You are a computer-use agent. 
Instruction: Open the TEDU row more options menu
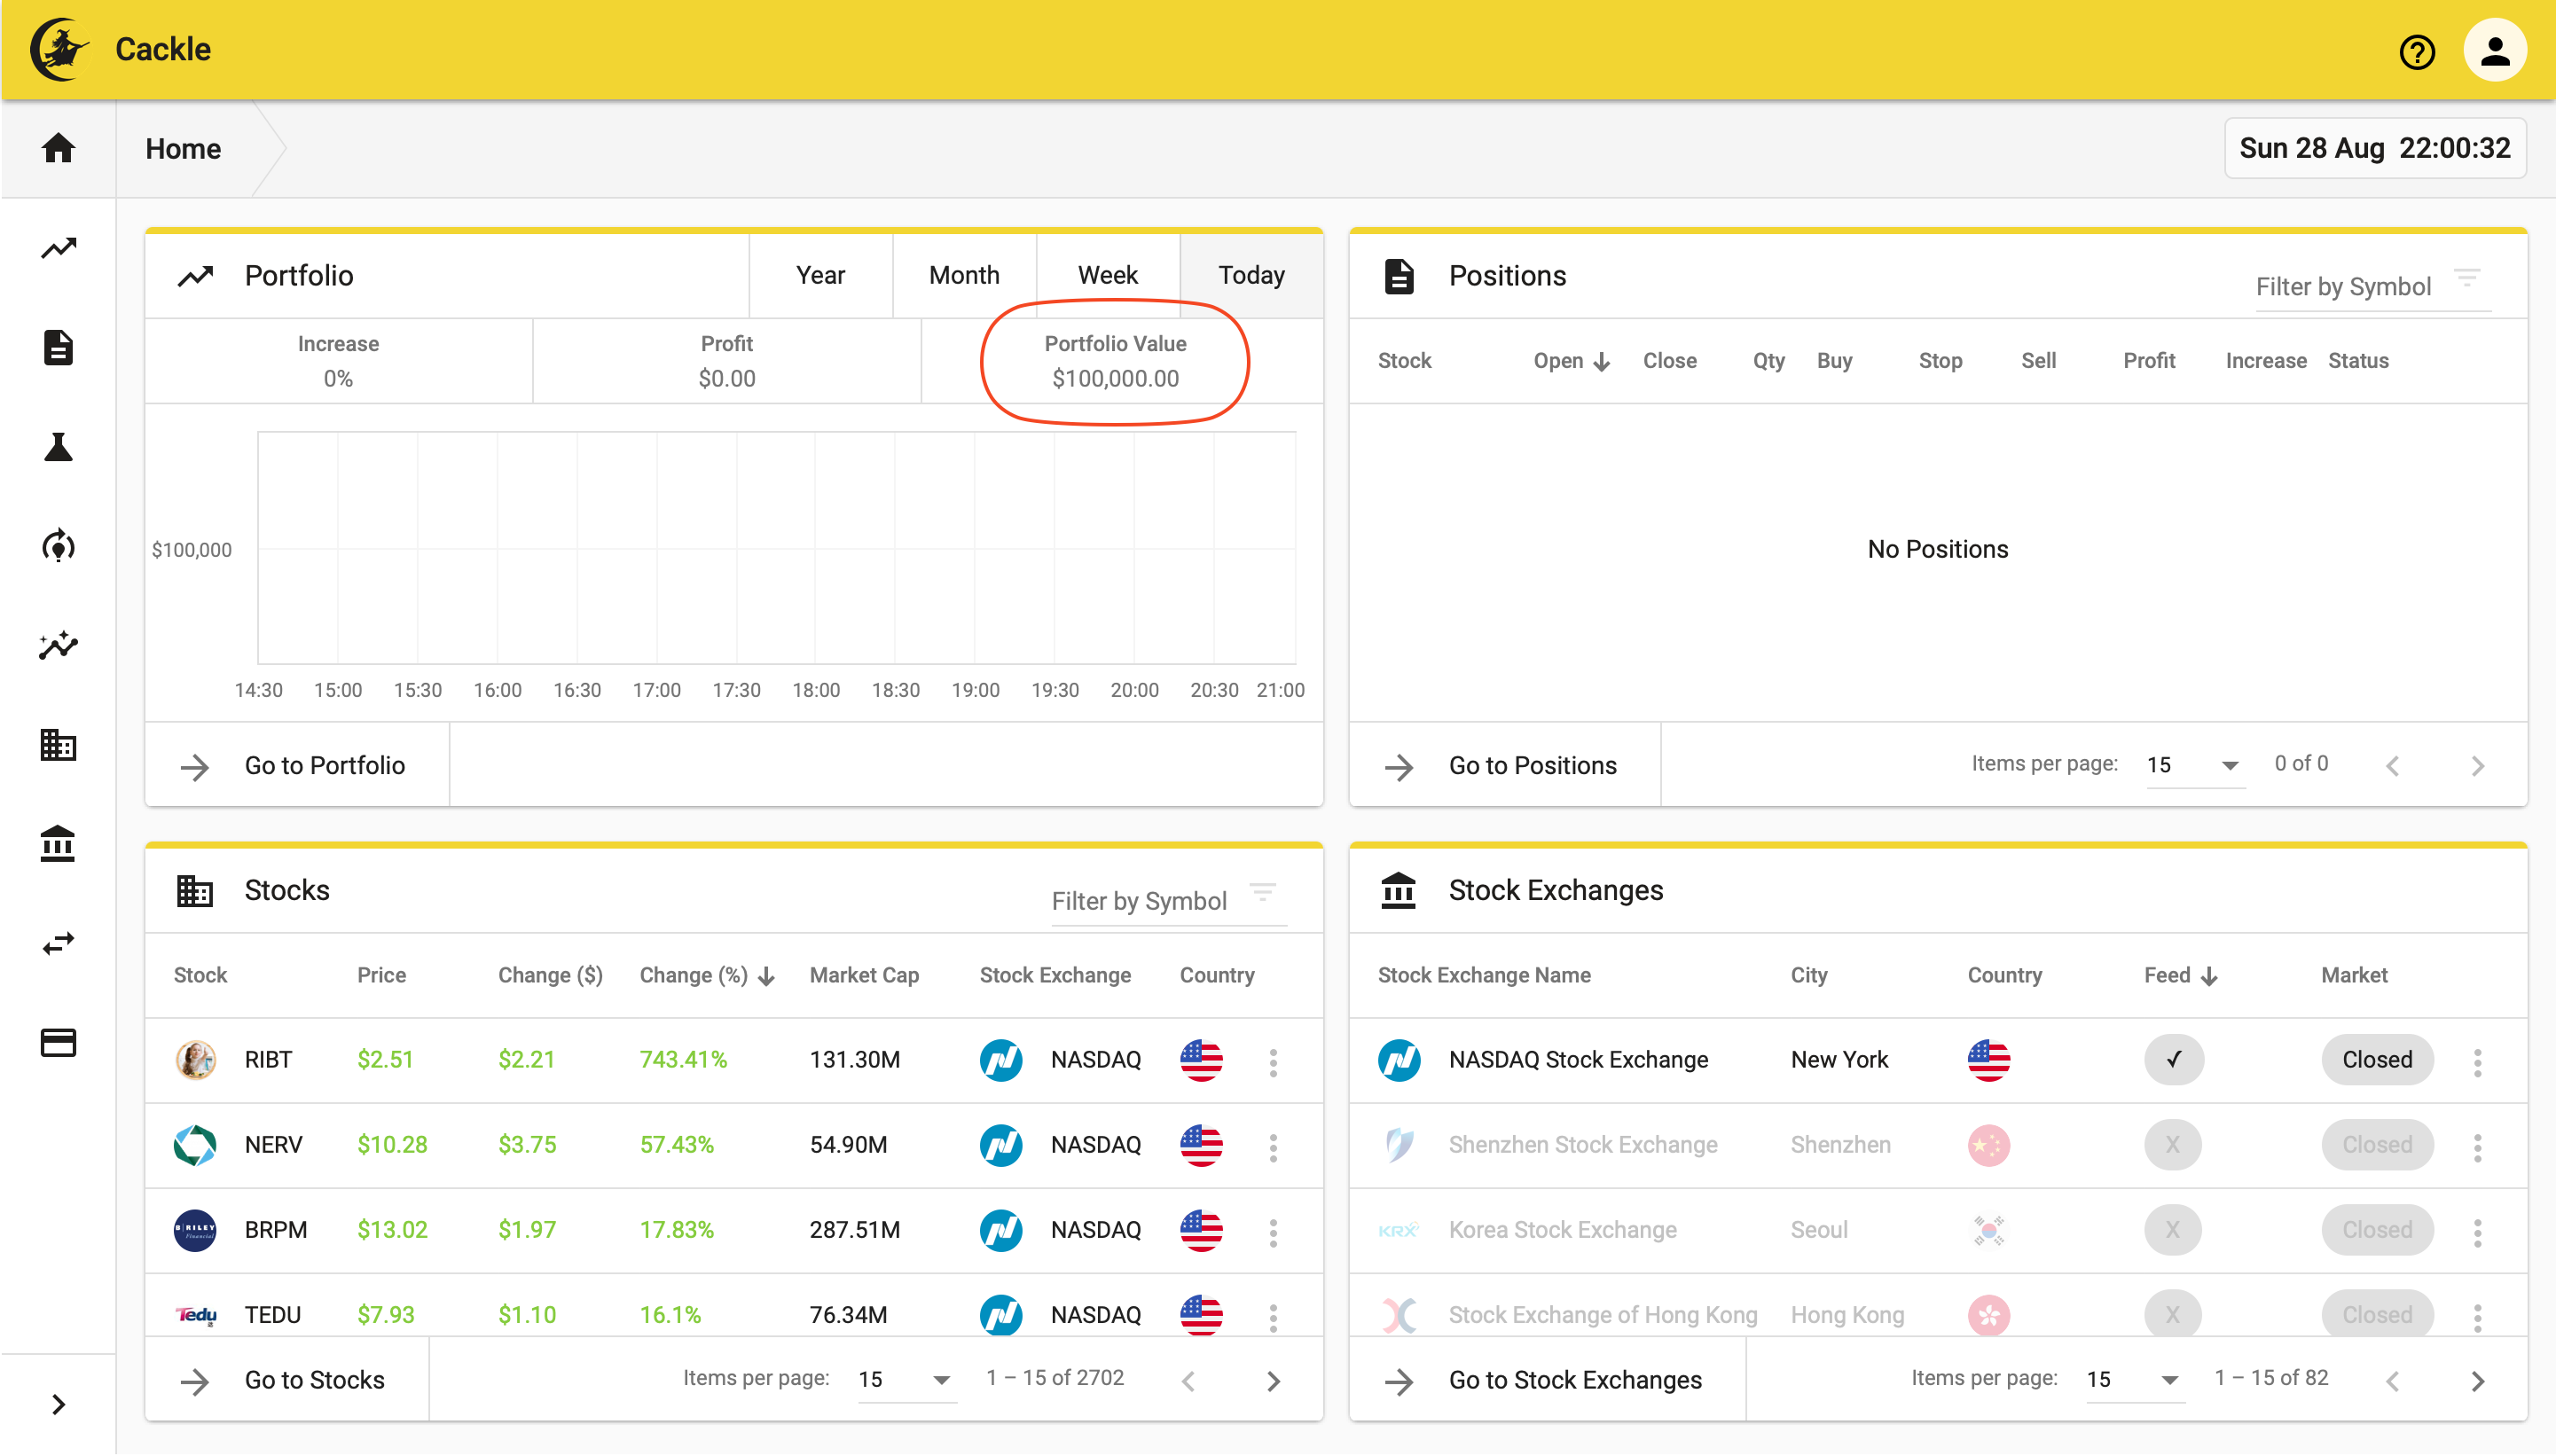pos(1273,1317)
